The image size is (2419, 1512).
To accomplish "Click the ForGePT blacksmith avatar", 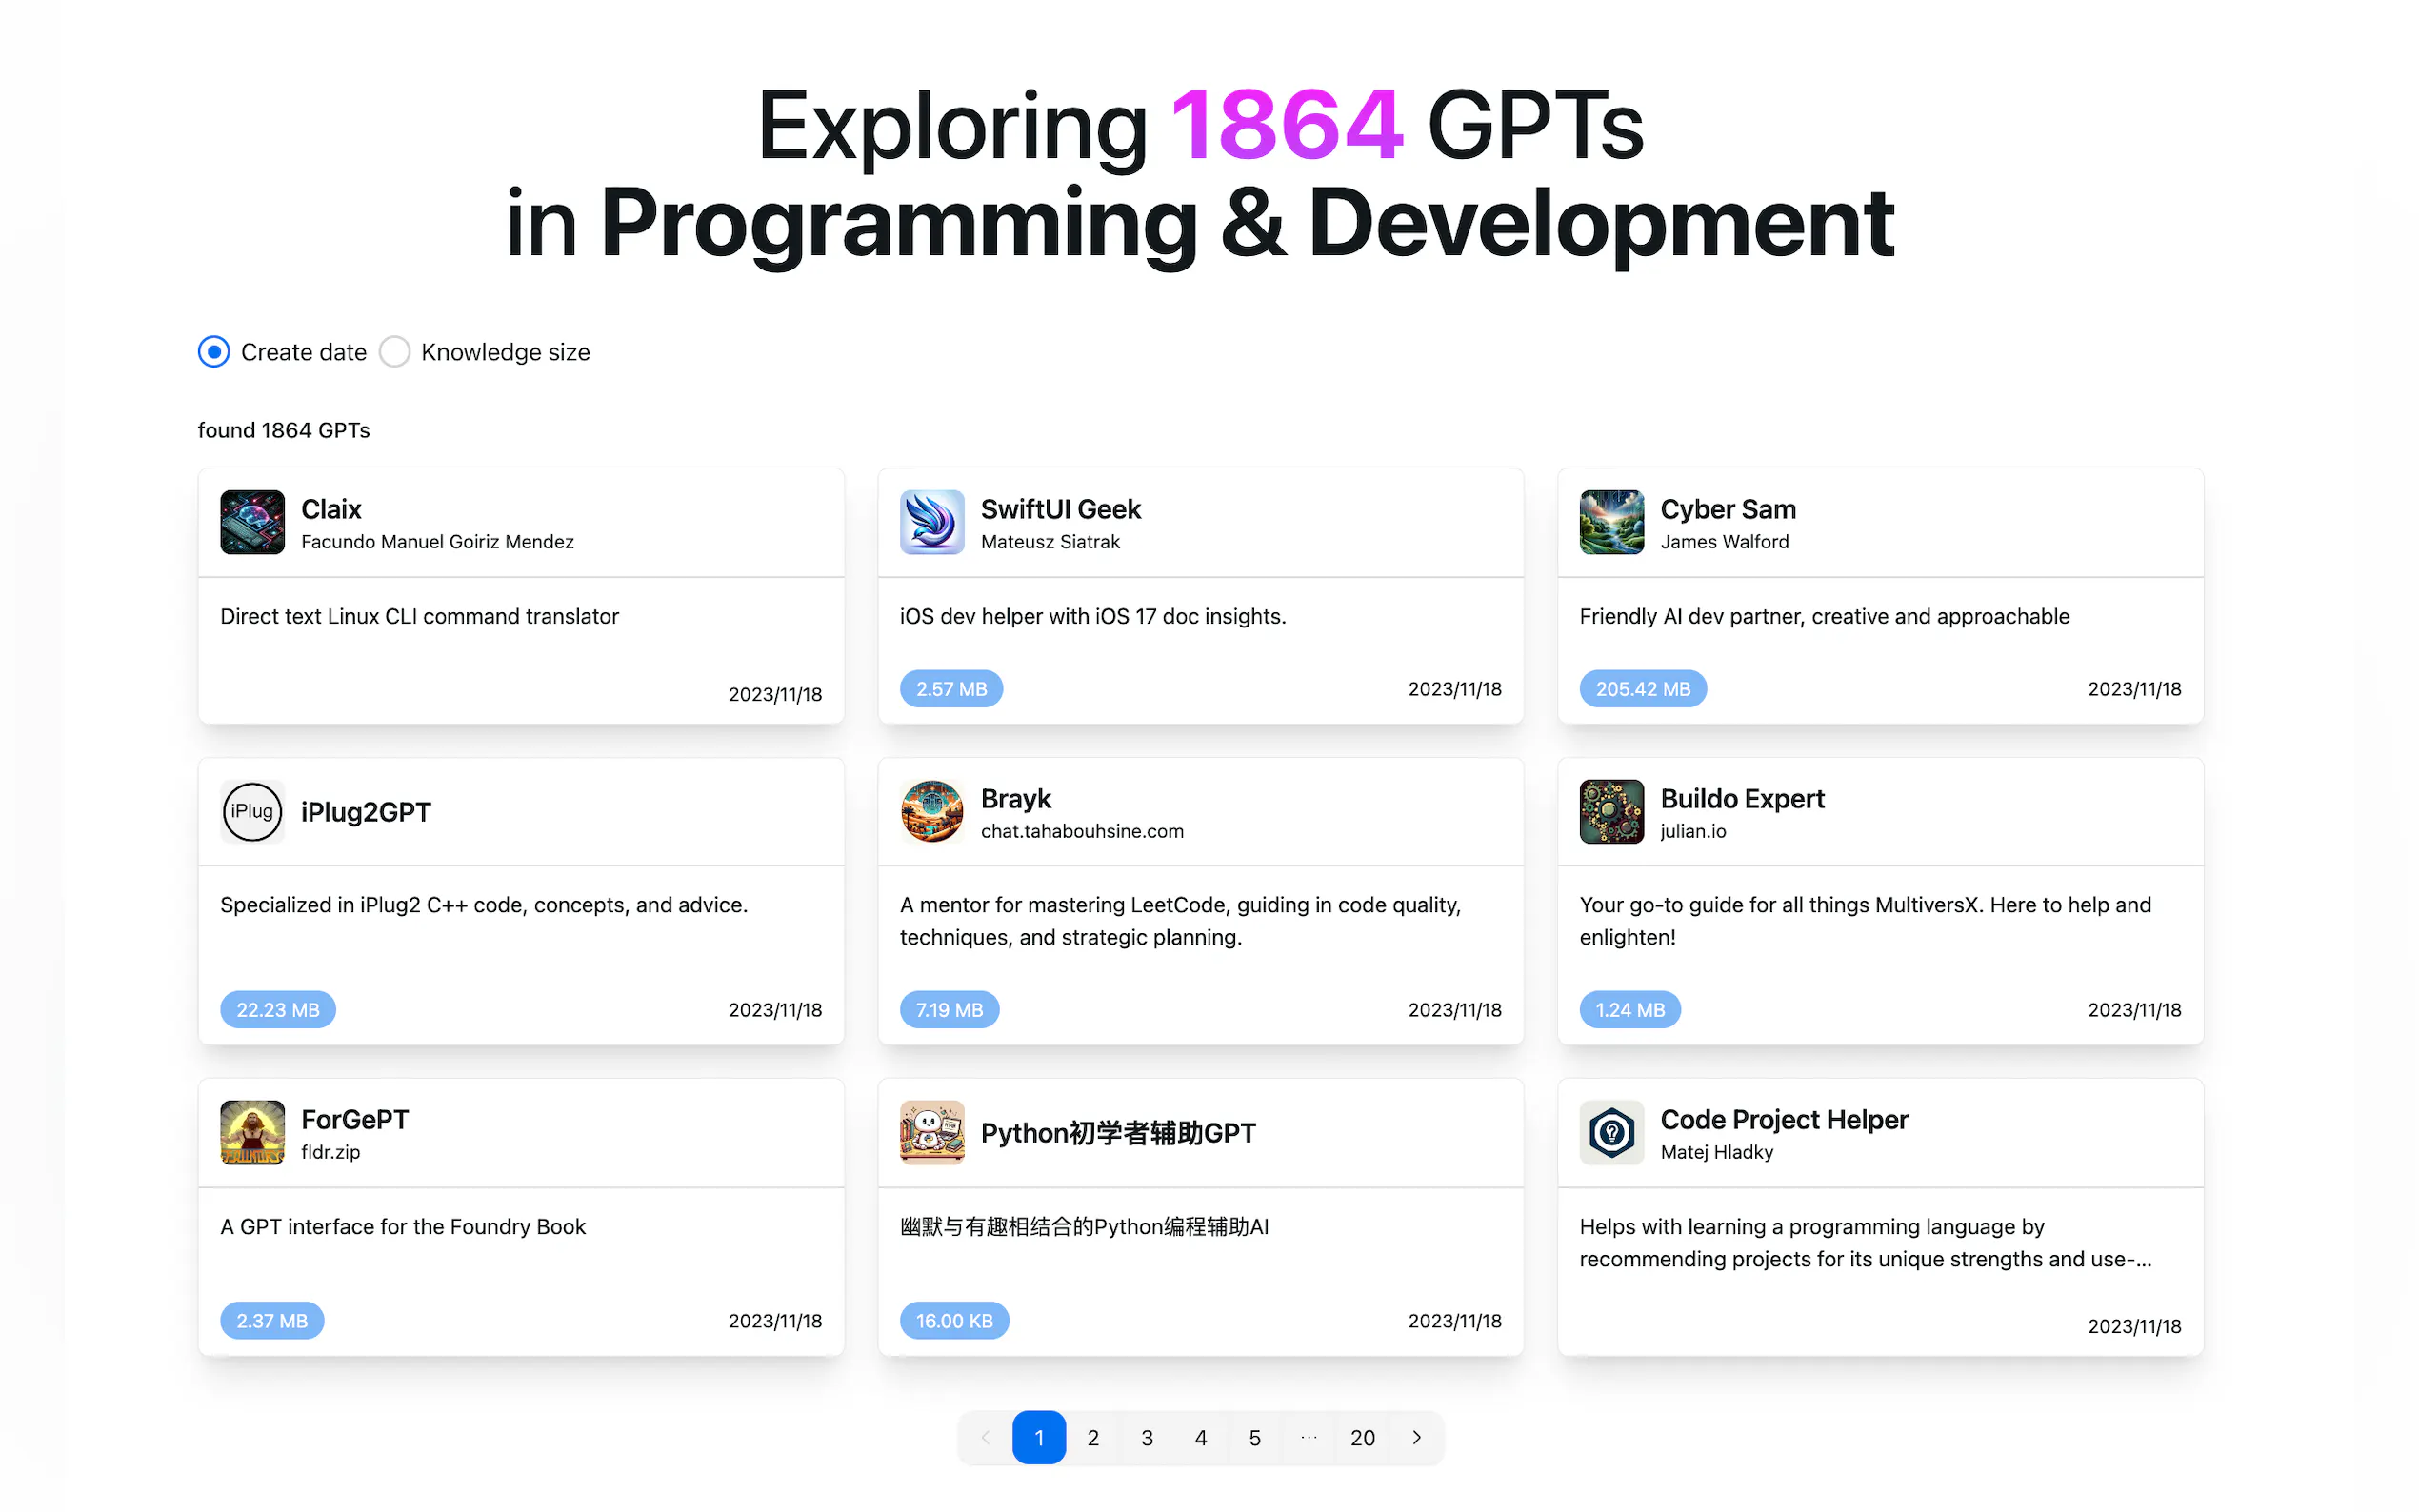I will pos(252,1132).
